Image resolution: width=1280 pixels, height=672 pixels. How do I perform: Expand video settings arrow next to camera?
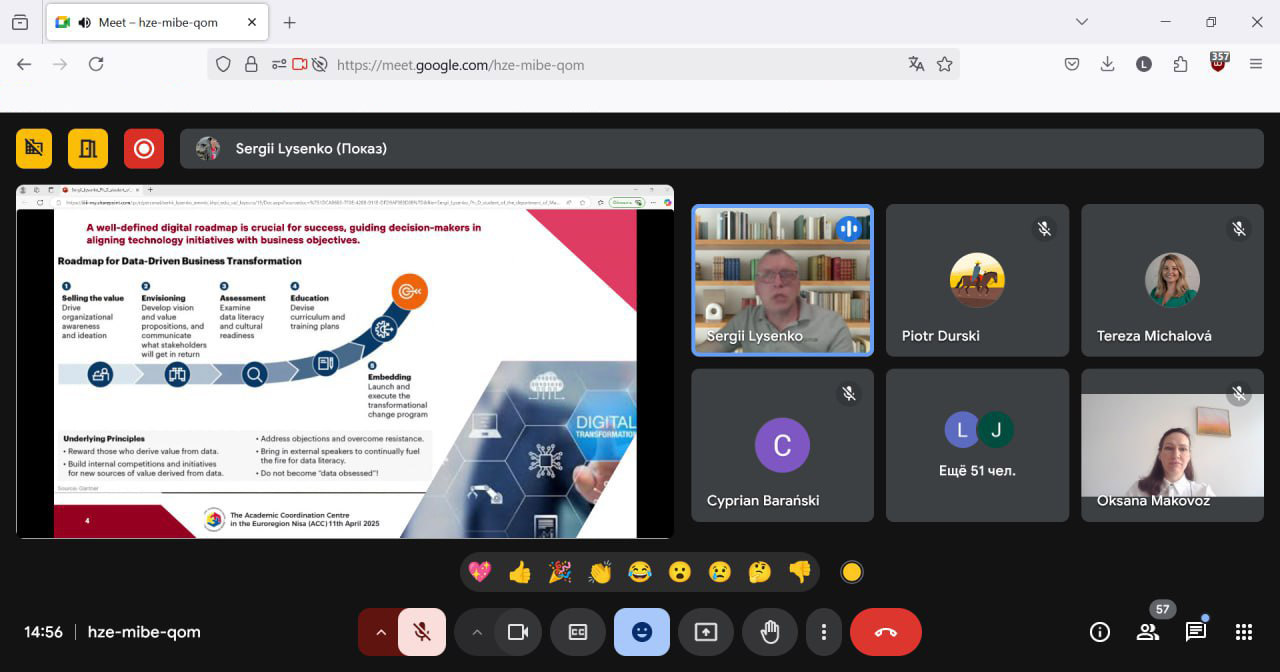point(476,632)
